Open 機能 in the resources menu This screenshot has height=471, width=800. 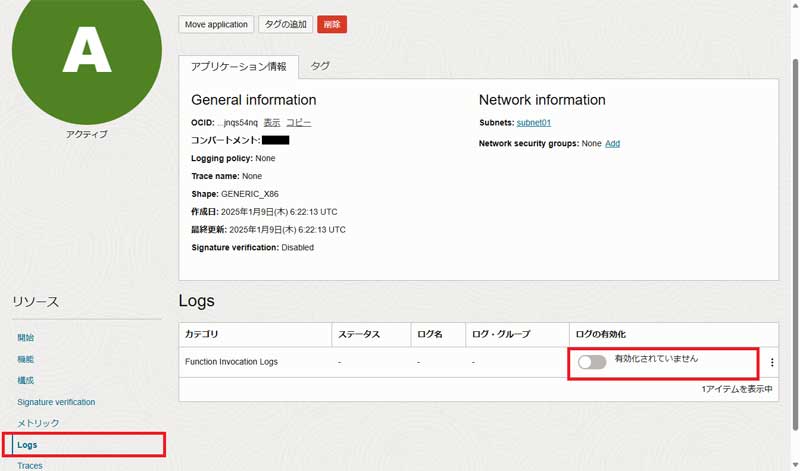pos(26,359)
